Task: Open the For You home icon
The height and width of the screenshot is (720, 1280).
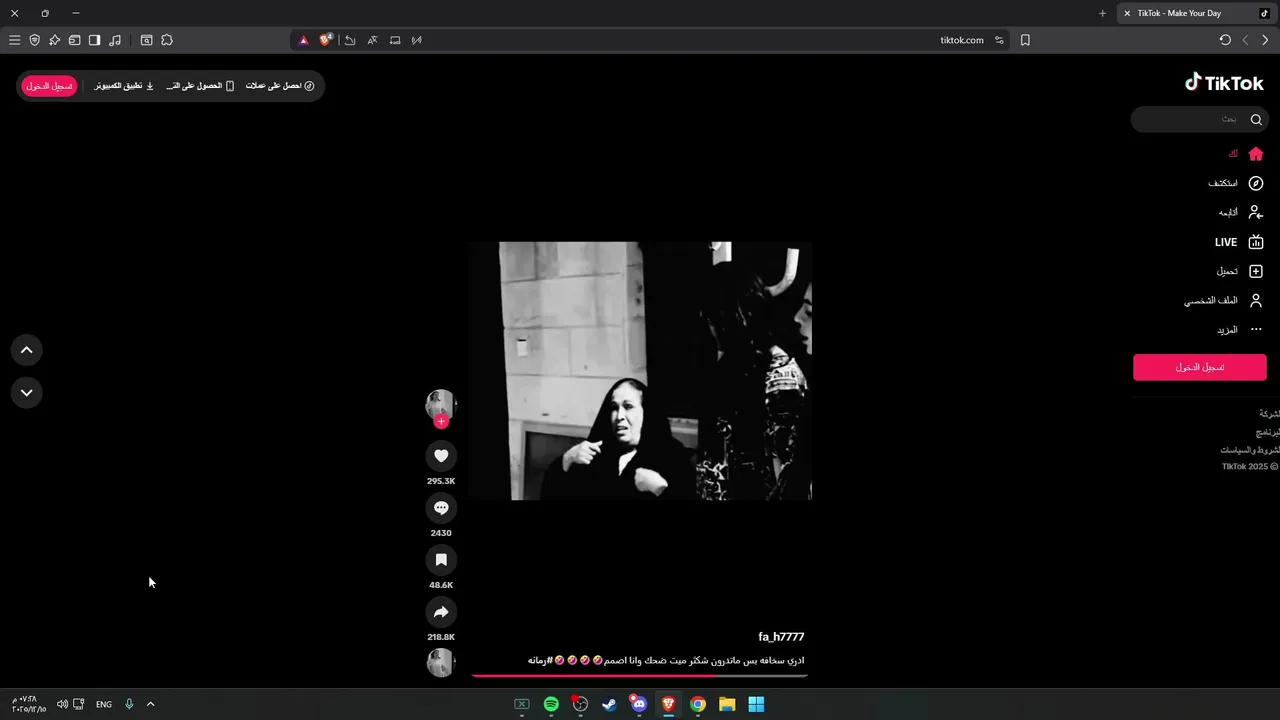Action: (1256, 154)
